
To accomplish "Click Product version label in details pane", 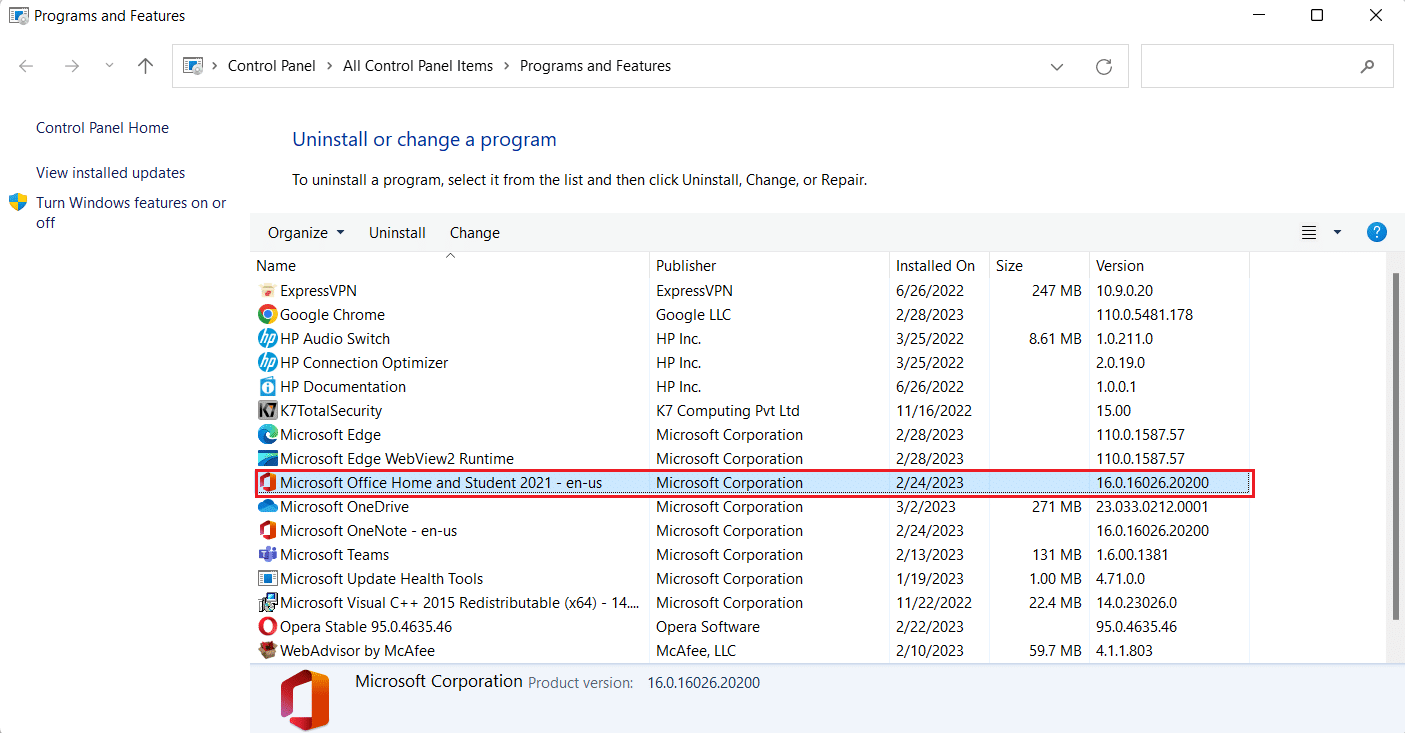I will click(x=580, y=683).
